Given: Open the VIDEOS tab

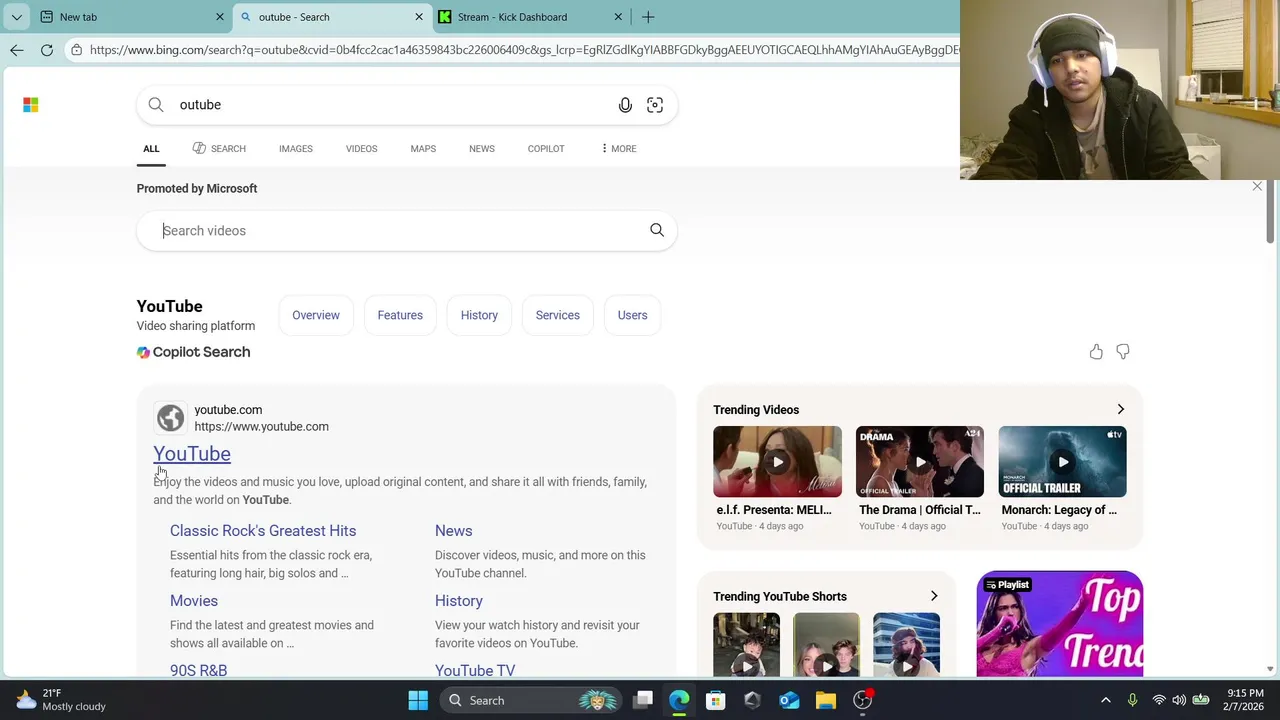Looking at the screenshot, I should click(x=361, y=149).
